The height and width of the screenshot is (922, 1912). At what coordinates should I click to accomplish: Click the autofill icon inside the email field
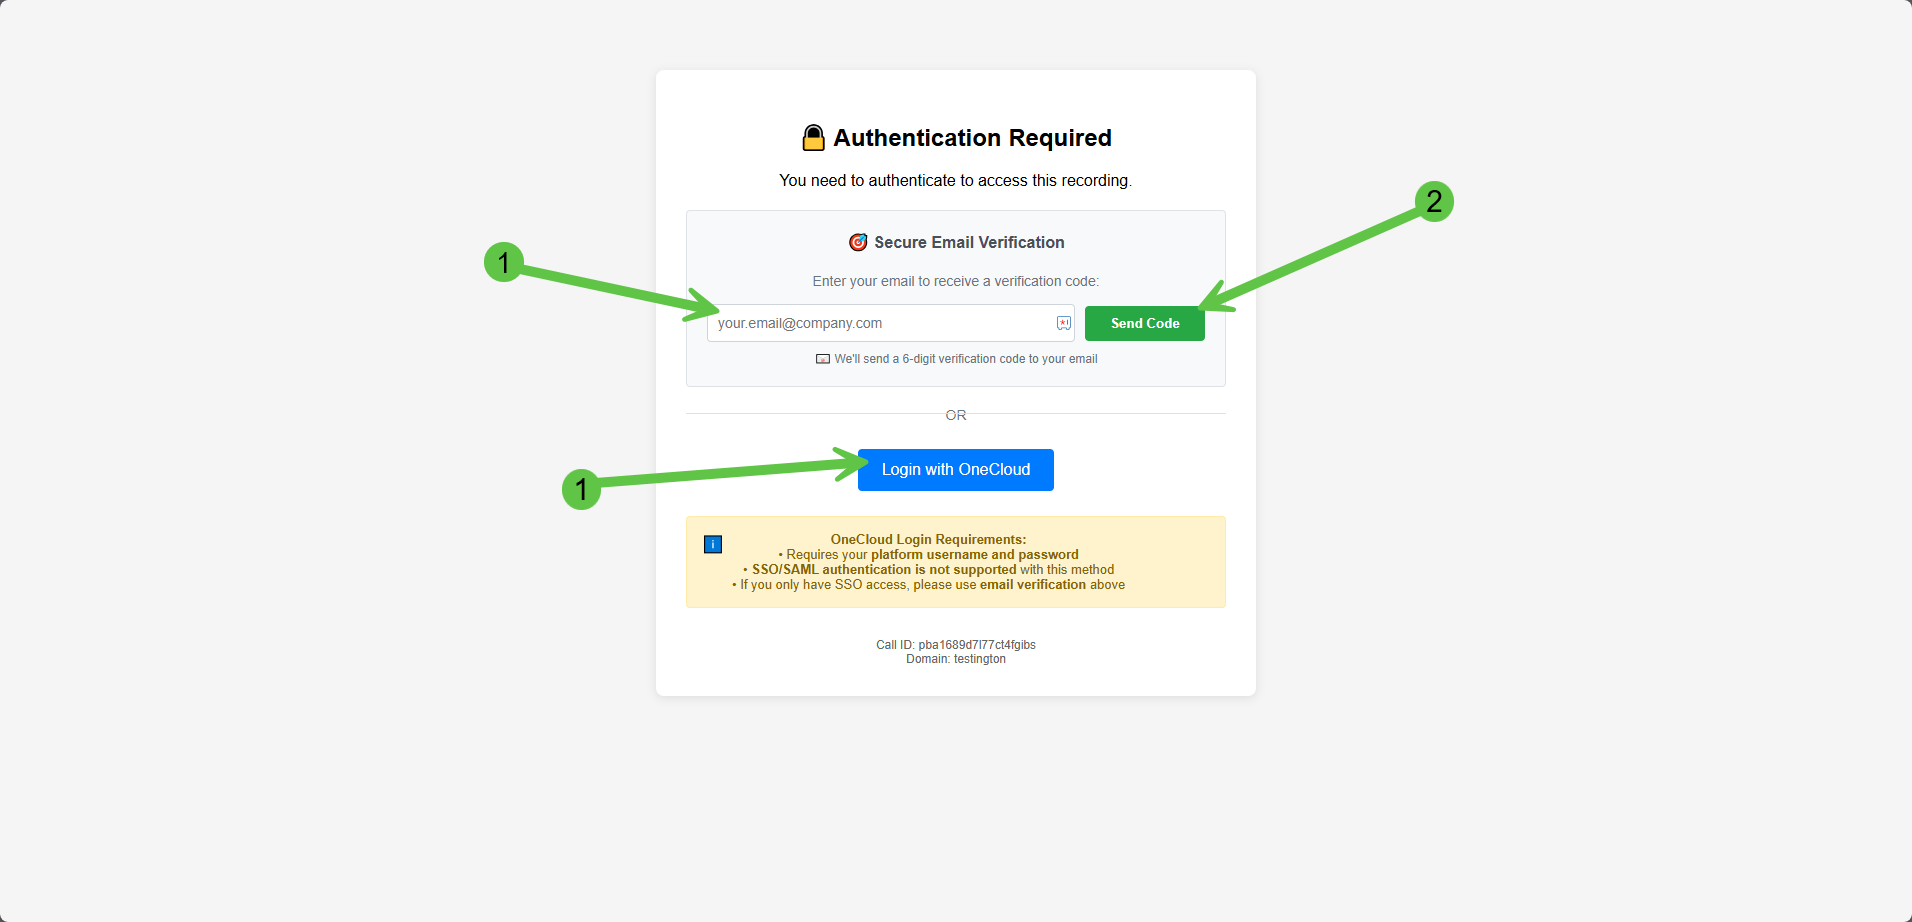pyautogui.click(x=1064, y=323)
